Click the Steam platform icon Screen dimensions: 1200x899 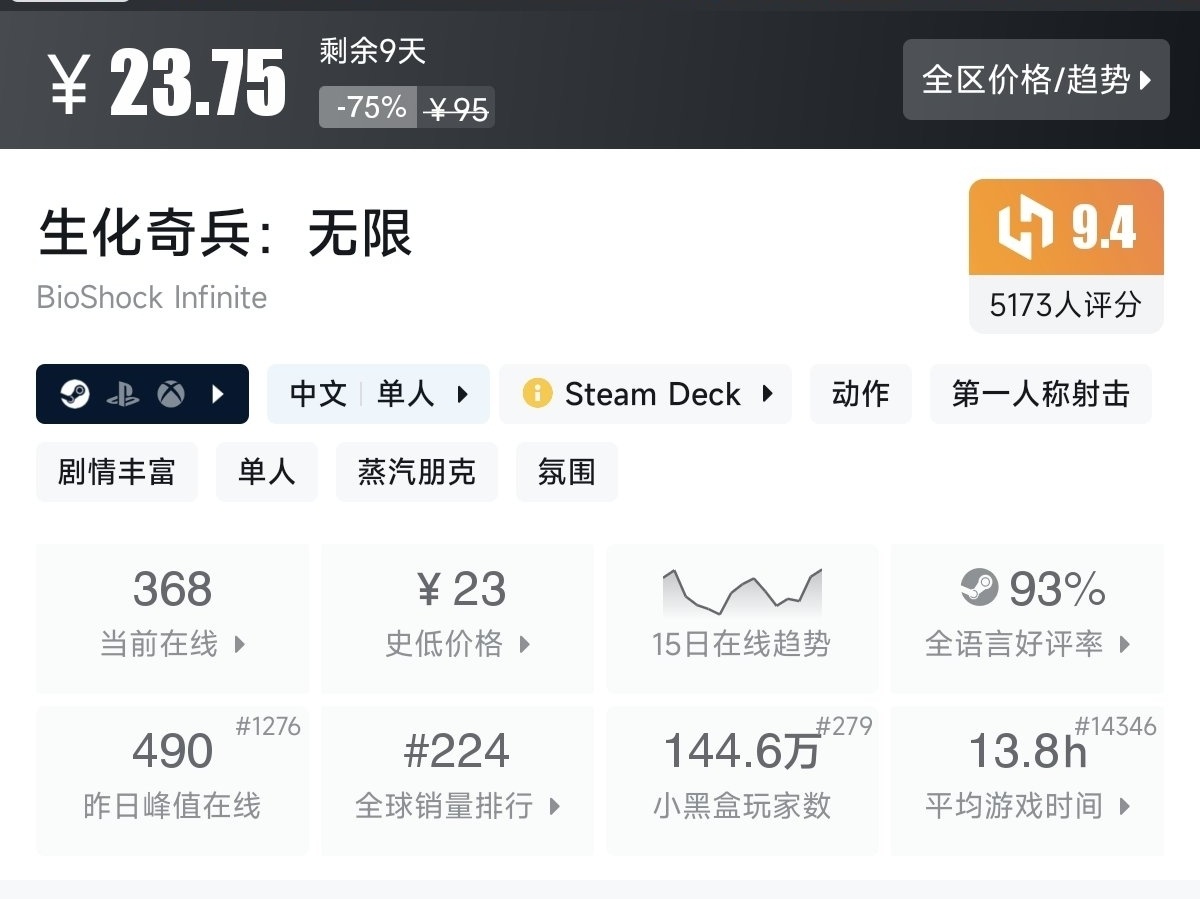click(x=74, y=395)
